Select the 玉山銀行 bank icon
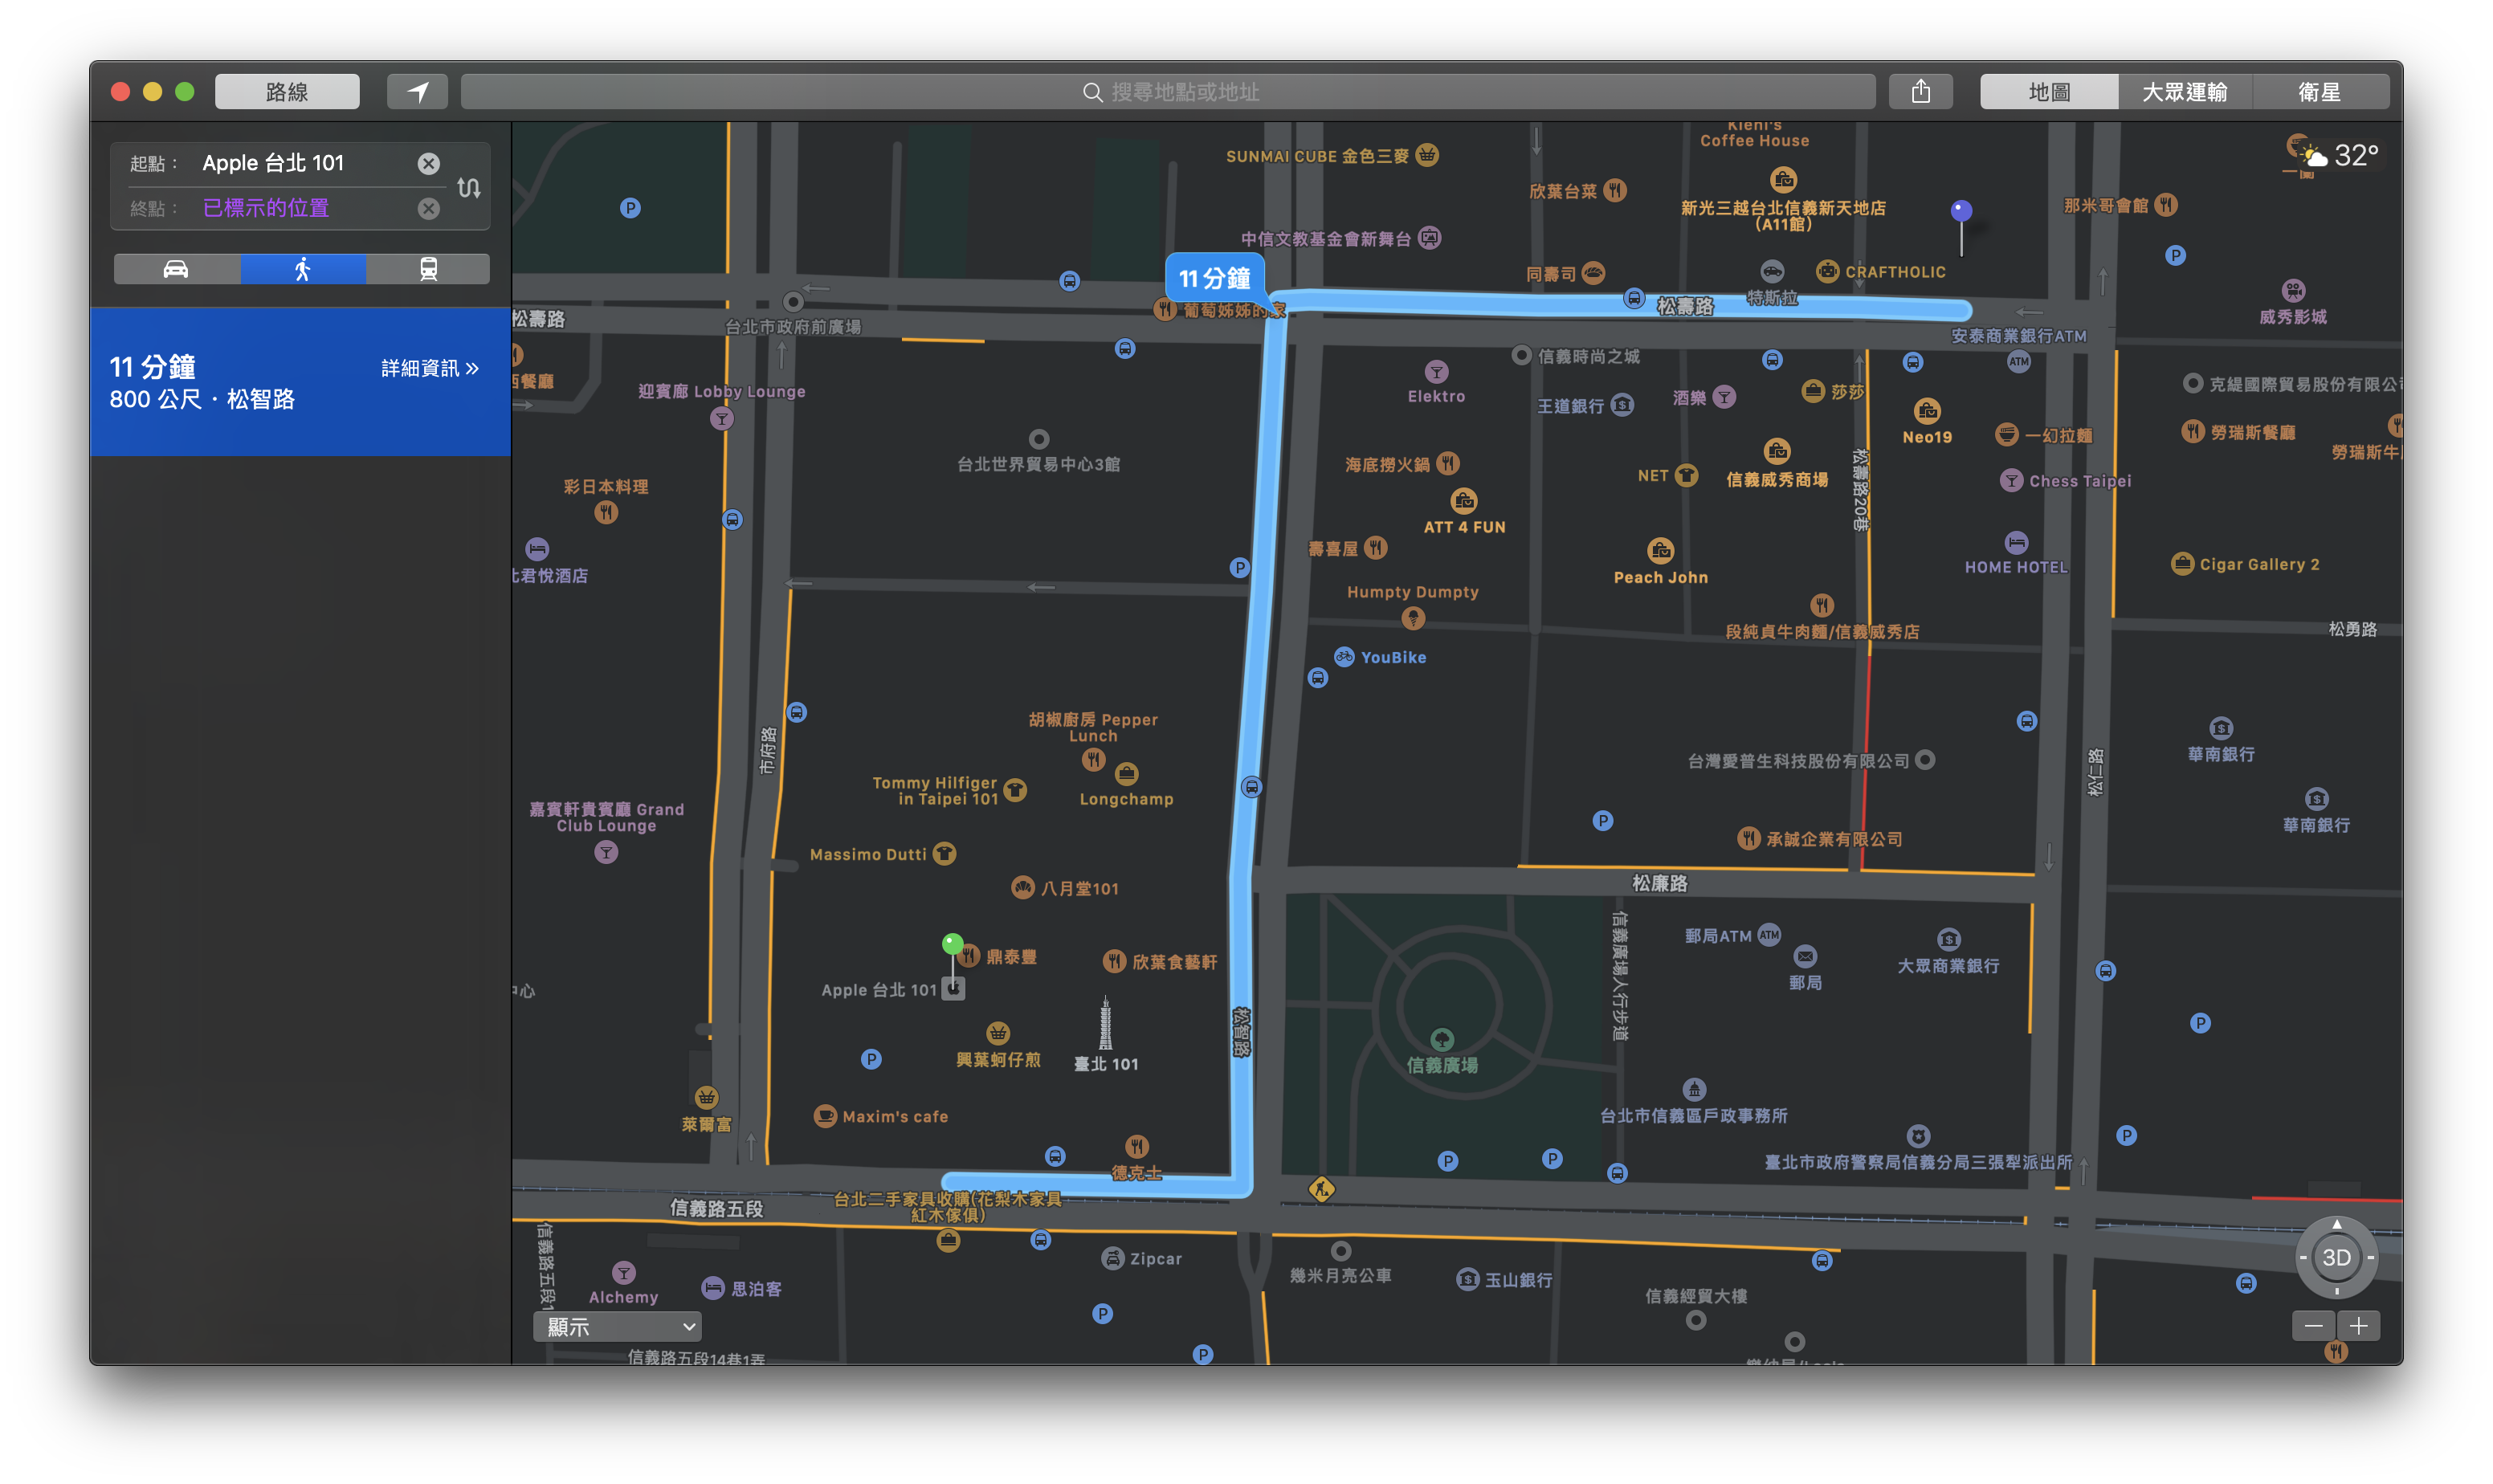Screen dimensions: 2493x1484 [1467, 1280]
